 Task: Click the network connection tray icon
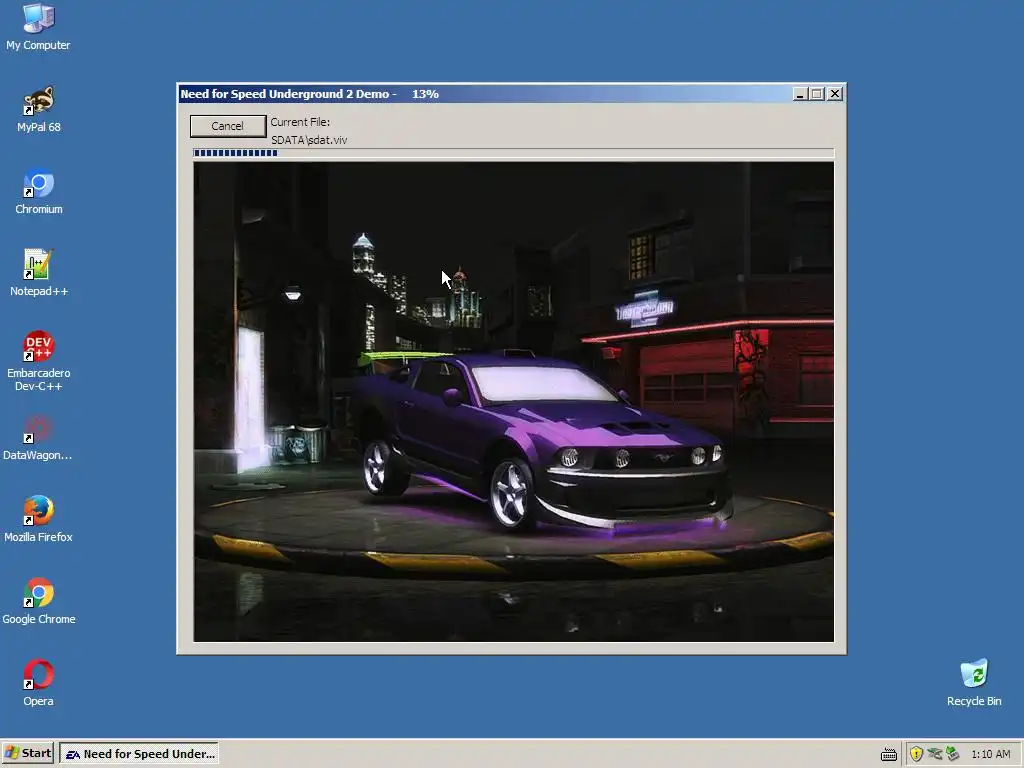(935, 754)
